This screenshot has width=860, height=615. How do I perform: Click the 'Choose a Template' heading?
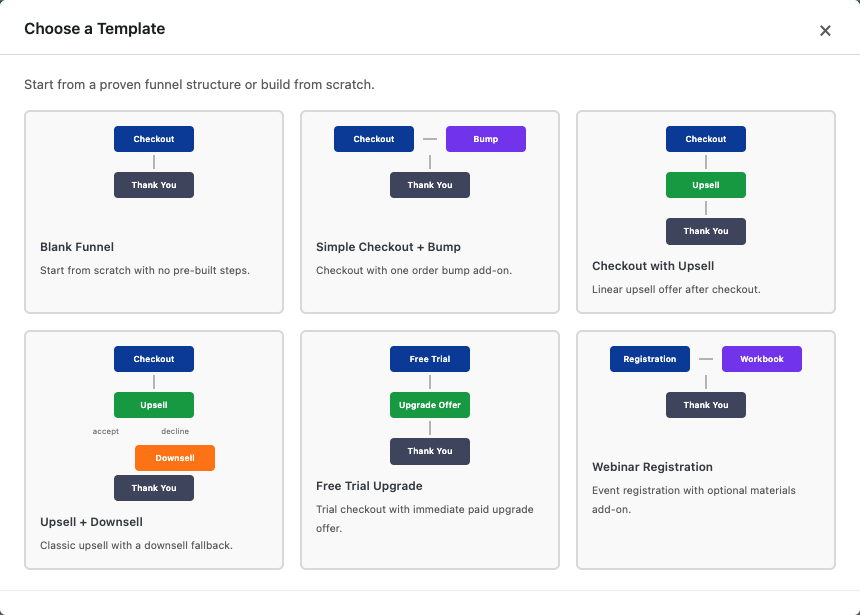tap(94, 29)
